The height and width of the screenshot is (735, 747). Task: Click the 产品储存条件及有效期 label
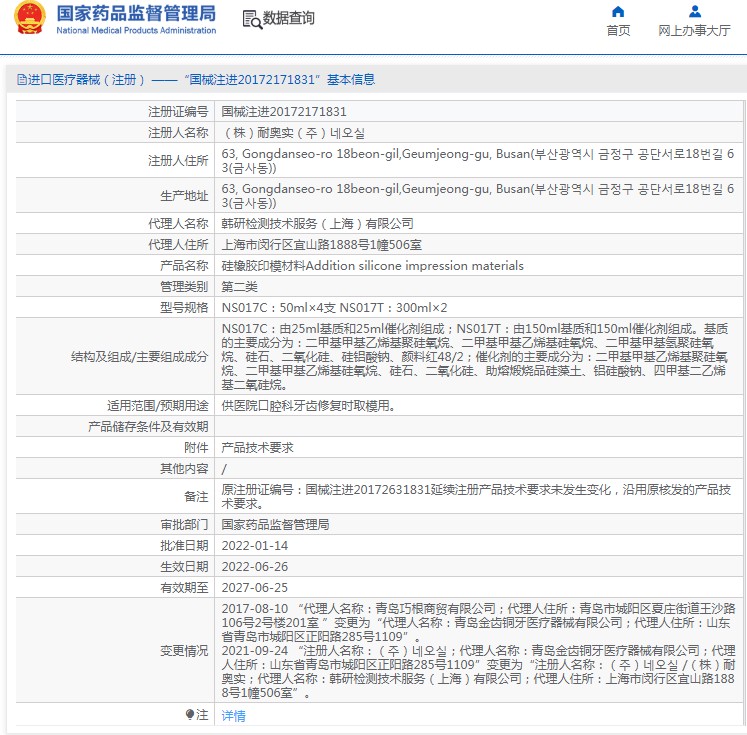[x=148, y=427]
